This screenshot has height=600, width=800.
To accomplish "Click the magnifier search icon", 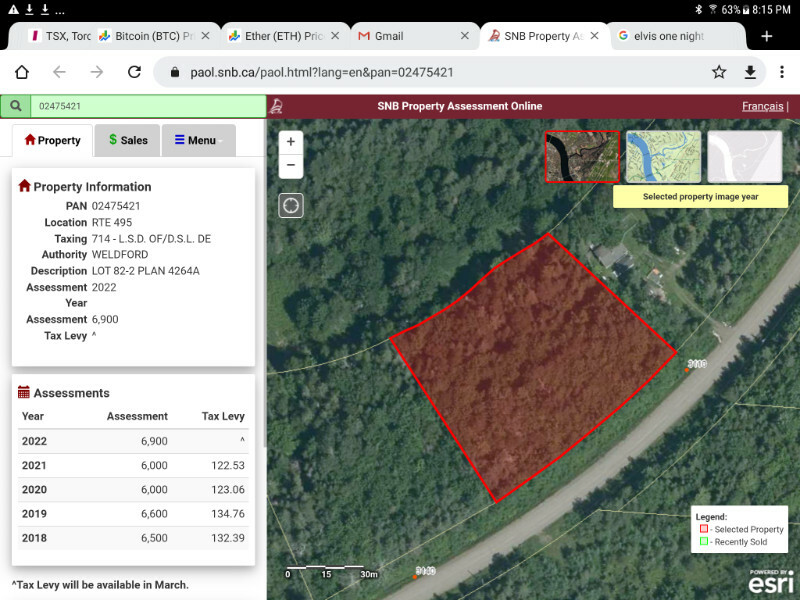I will point(16,106).
